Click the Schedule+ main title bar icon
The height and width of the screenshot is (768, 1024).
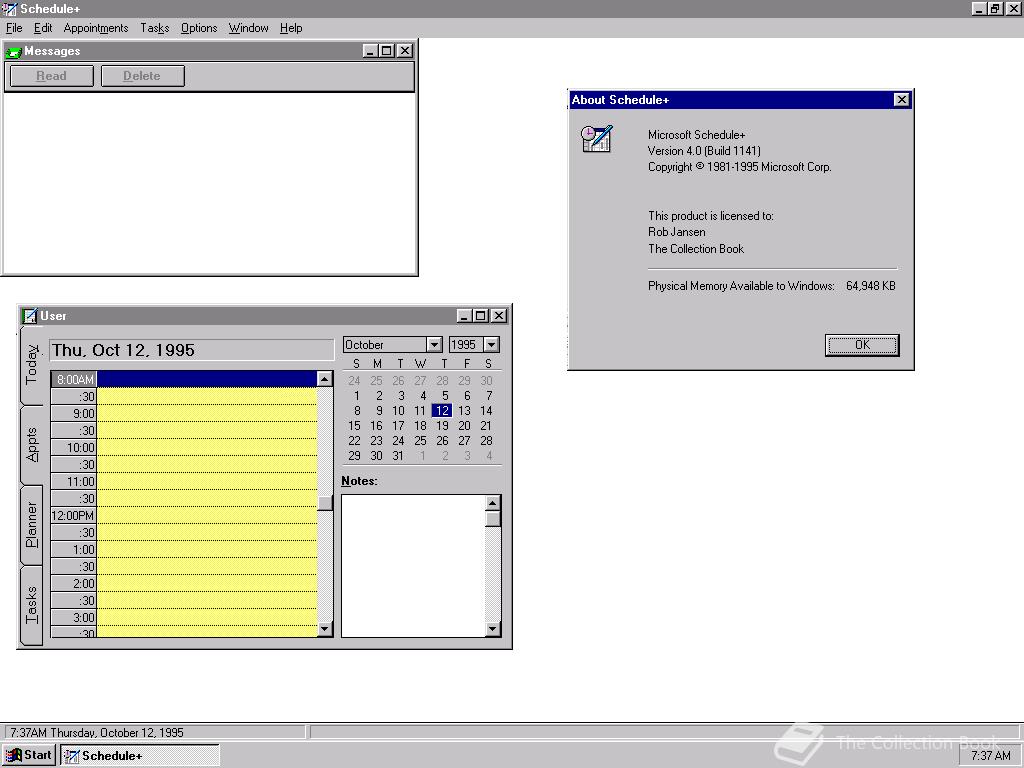pyautogui.click(x=9, y=8)
